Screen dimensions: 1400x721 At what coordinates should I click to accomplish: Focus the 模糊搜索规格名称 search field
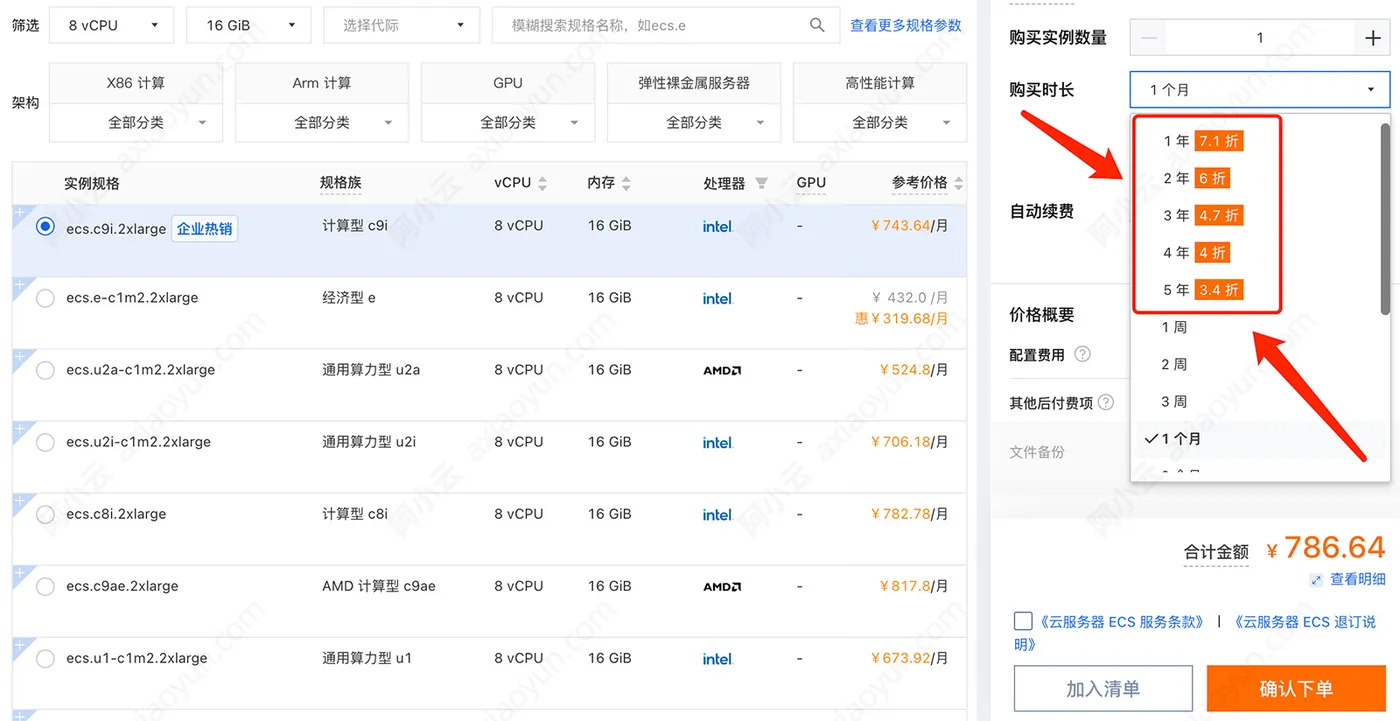[x=666, y=25]
